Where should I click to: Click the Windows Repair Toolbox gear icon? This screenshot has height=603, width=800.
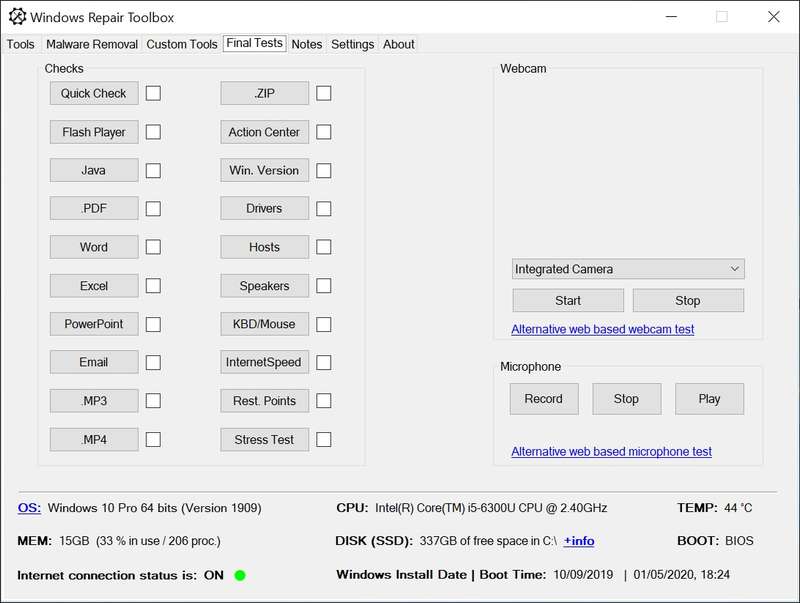17,17
